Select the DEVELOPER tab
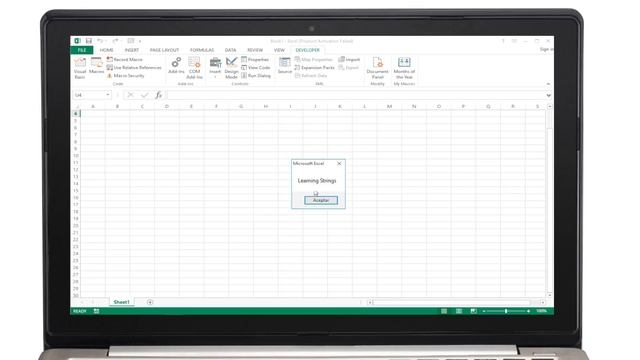Image resolution: width=640 pixels, height=360 pixels. tap(307, 50)
